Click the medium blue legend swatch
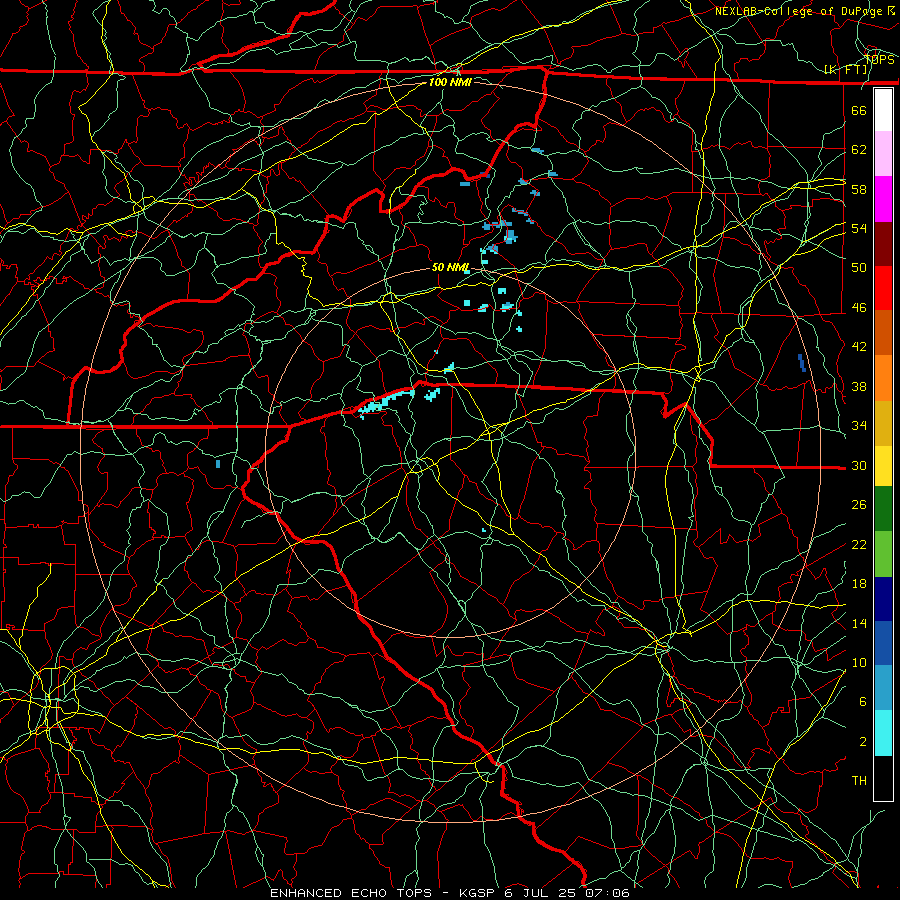Screen dimensions: 900x900 (x=883, y=643)
